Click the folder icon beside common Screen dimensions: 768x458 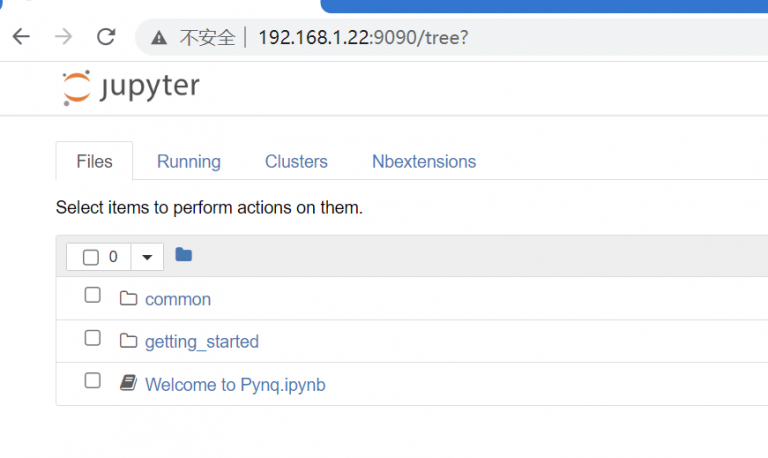pyautogui.click(x=128, y=298)
